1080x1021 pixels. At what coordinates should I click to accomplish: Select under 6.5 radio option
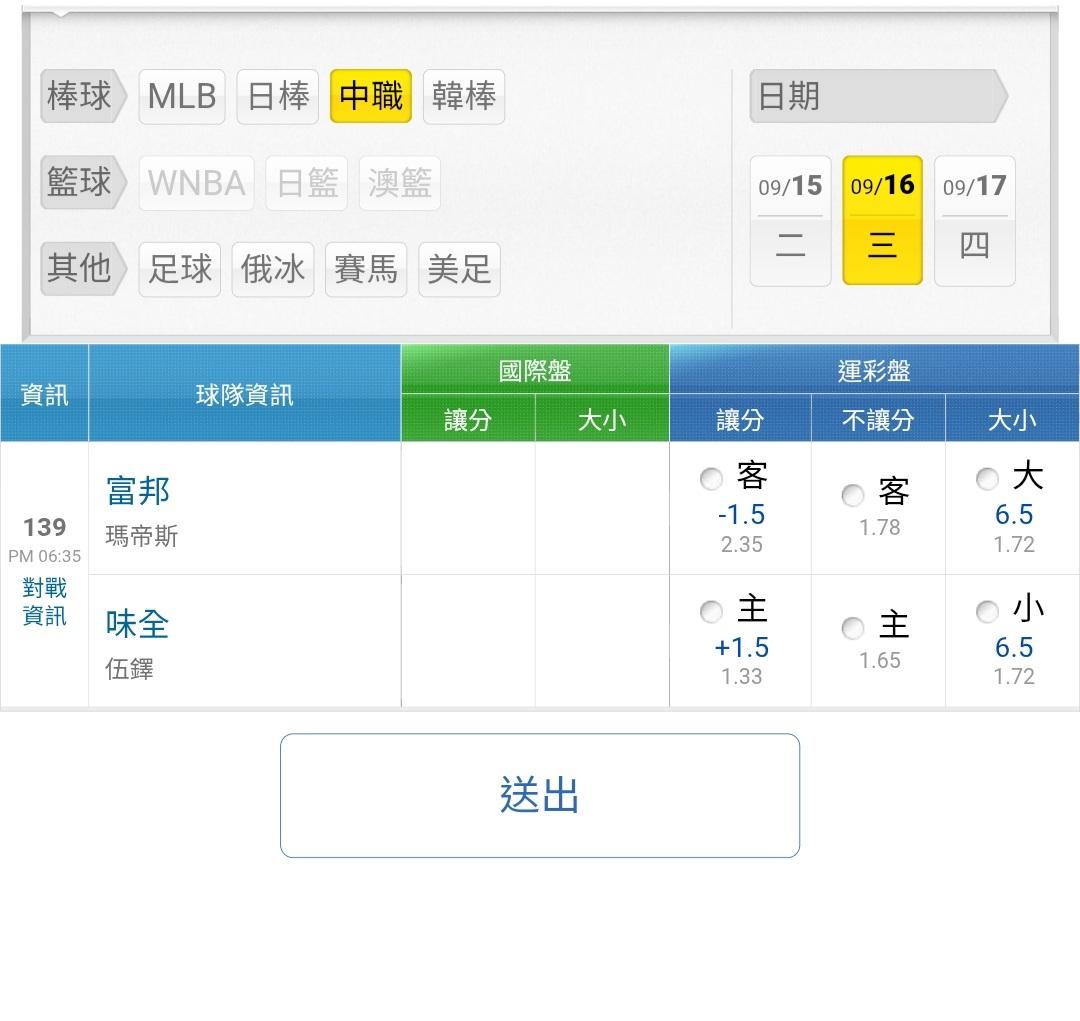tap(987, 612)
